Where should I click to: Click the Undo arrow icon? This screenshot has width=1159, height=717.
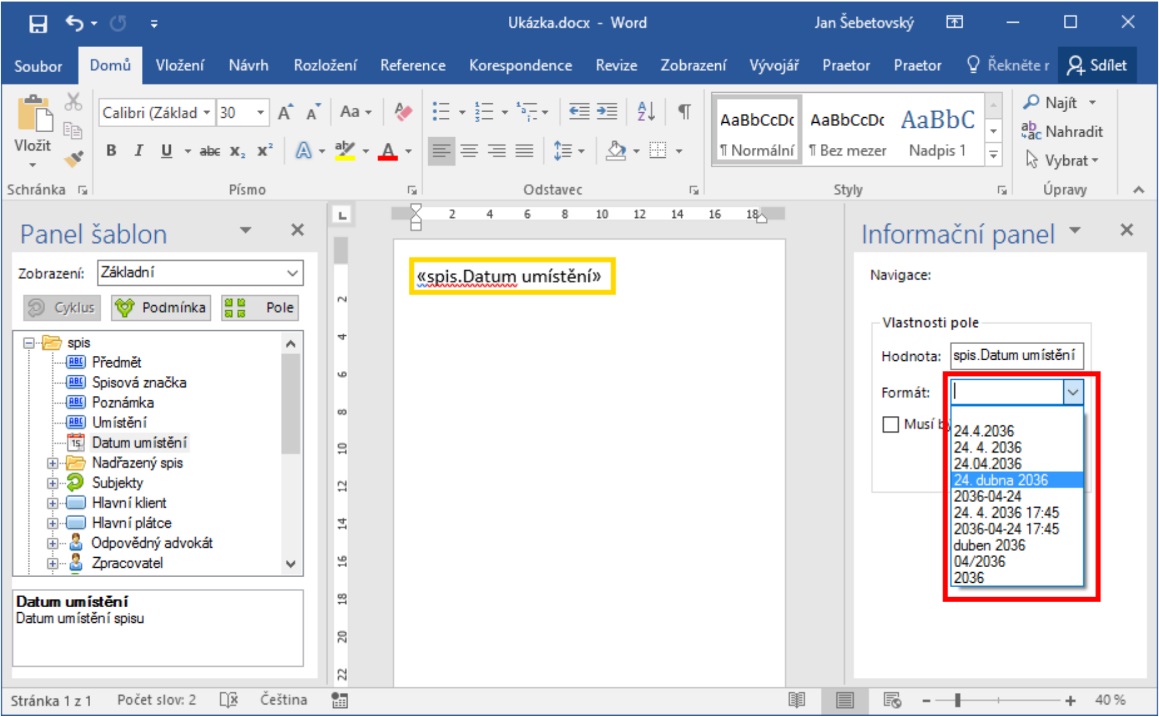tap(75, 22)
